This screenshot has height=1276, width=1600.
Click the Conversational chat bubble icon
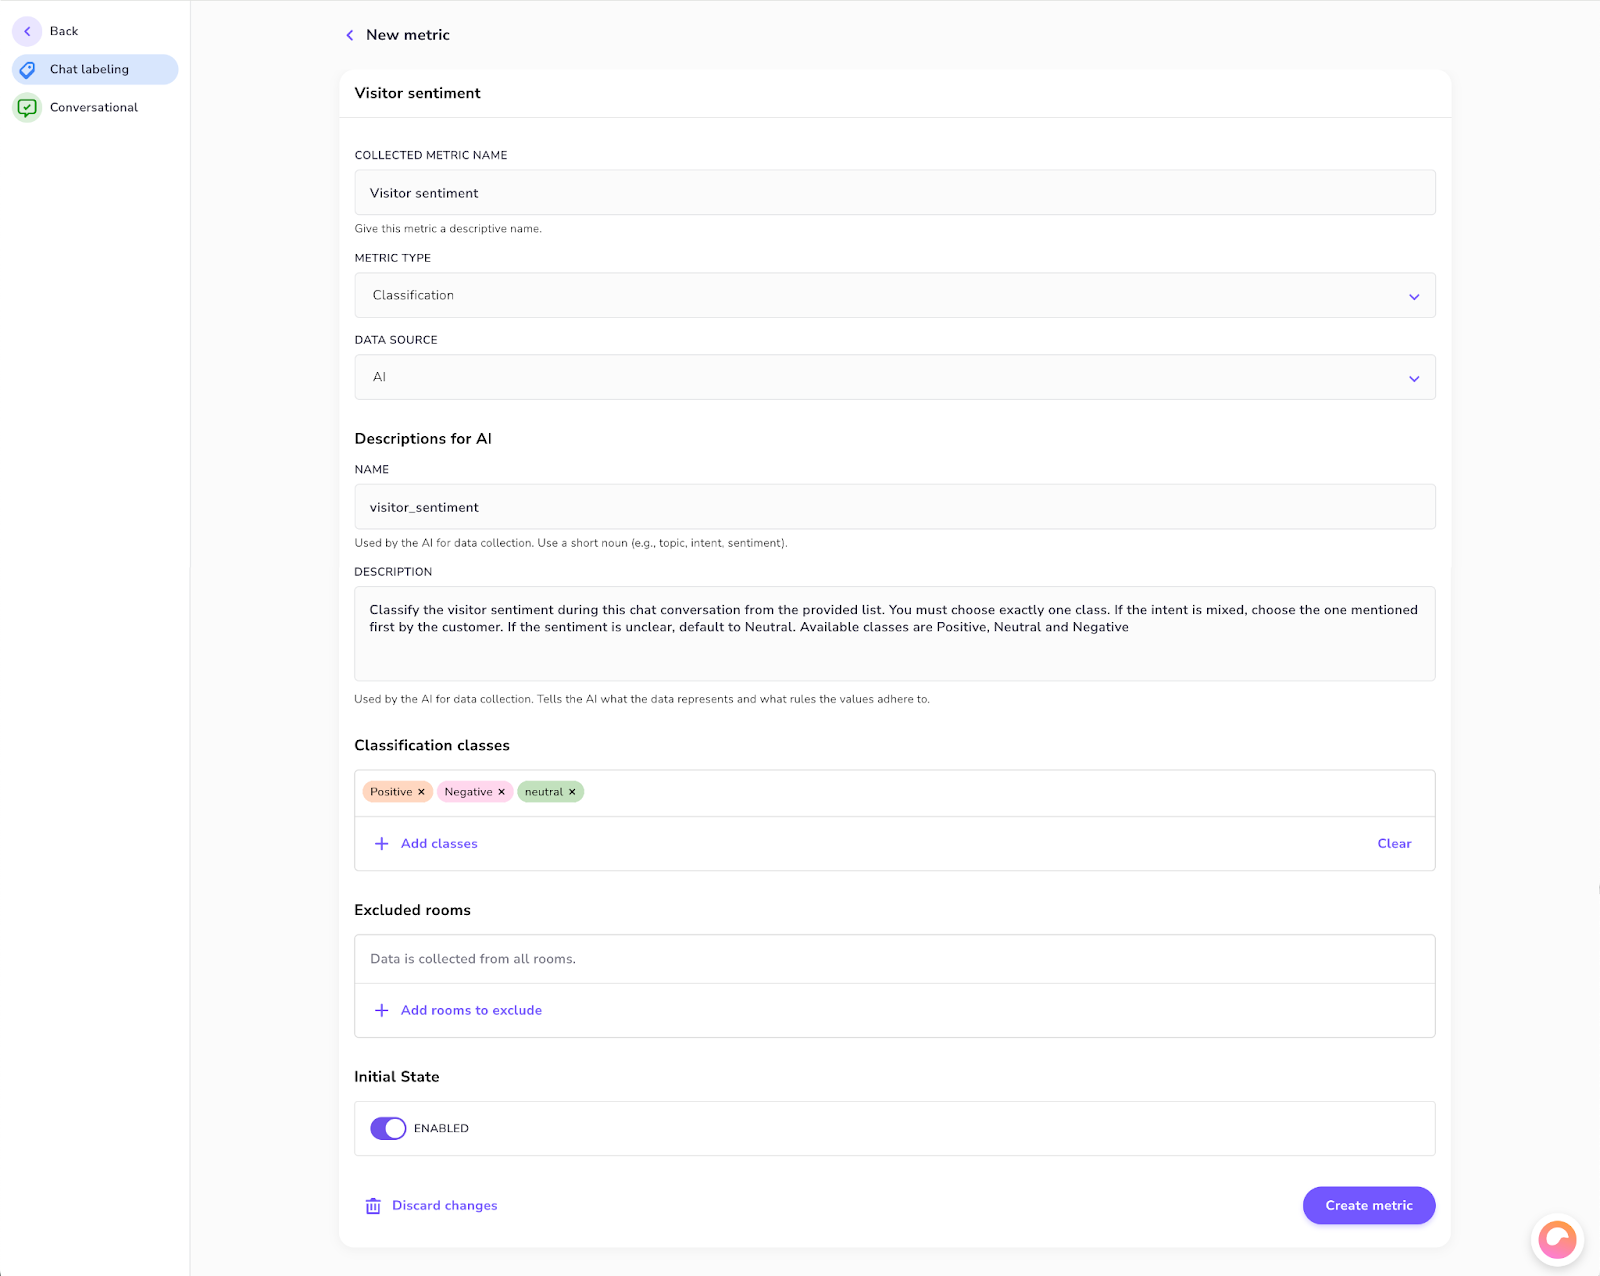[x=28, y=107]
